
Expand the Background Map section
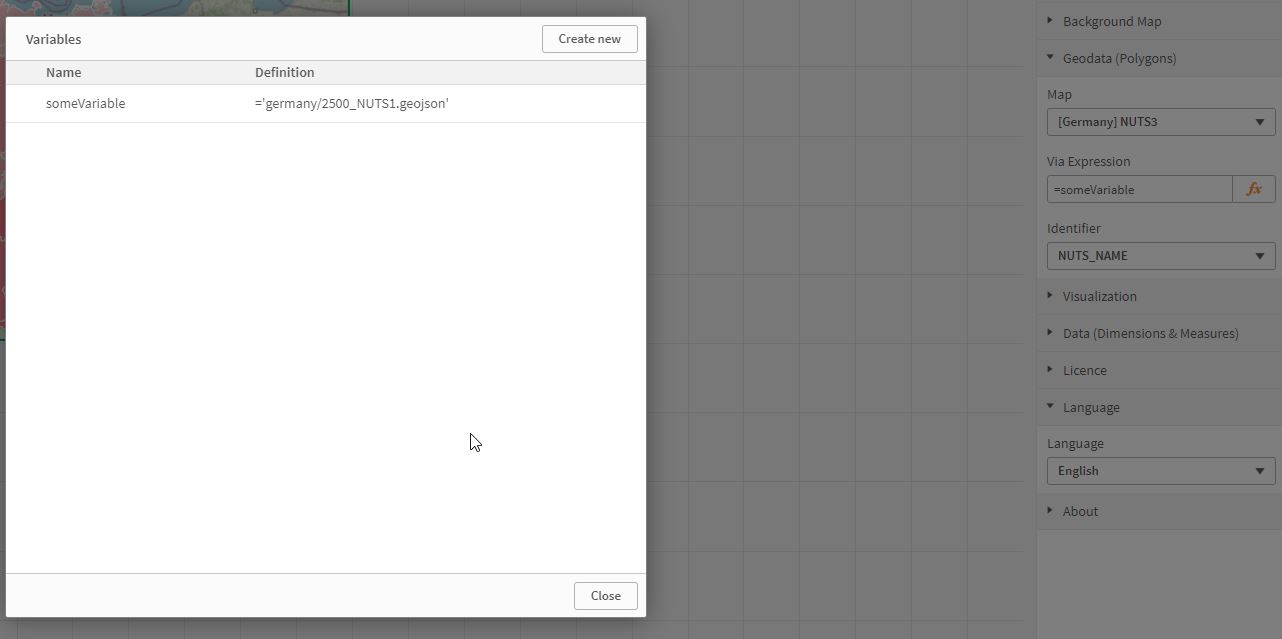[x=1111, y=21]
